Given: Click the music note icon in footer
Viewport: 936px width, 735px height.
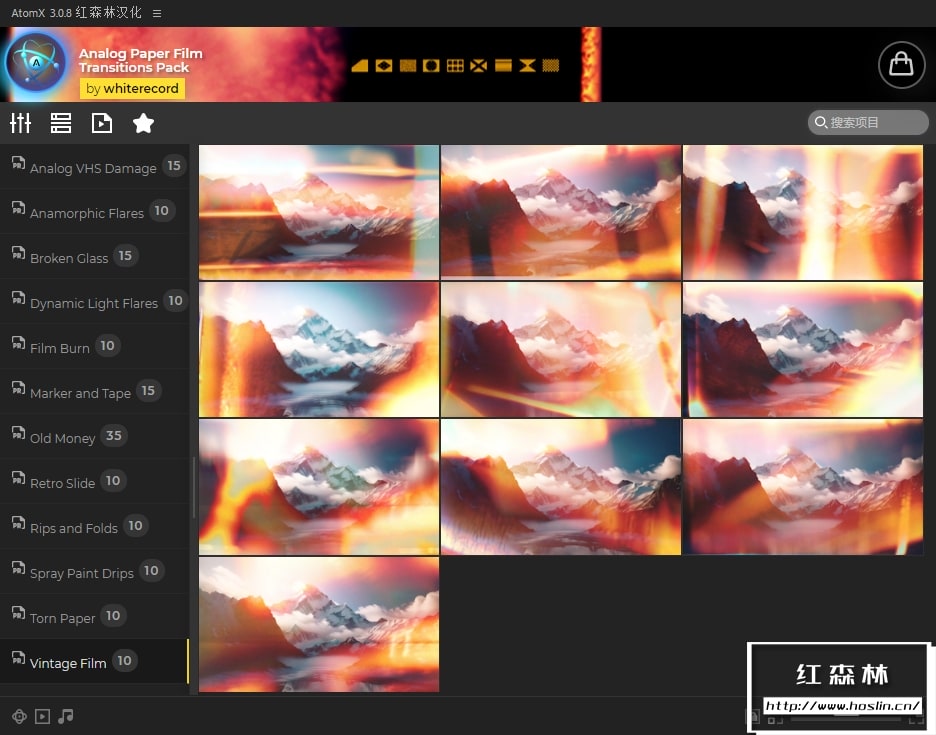Looking at the screenshot, I should tap(66, 716).
